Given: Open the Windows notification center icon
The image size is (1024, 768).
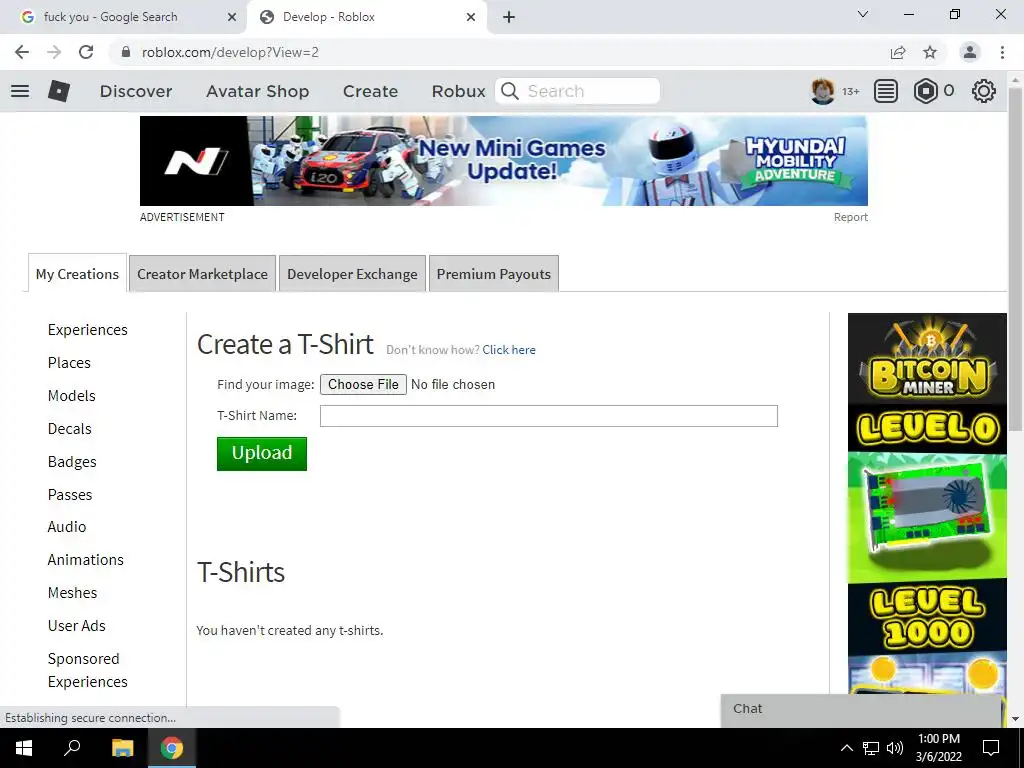Looking at the screenshot, I should [991, 748].
